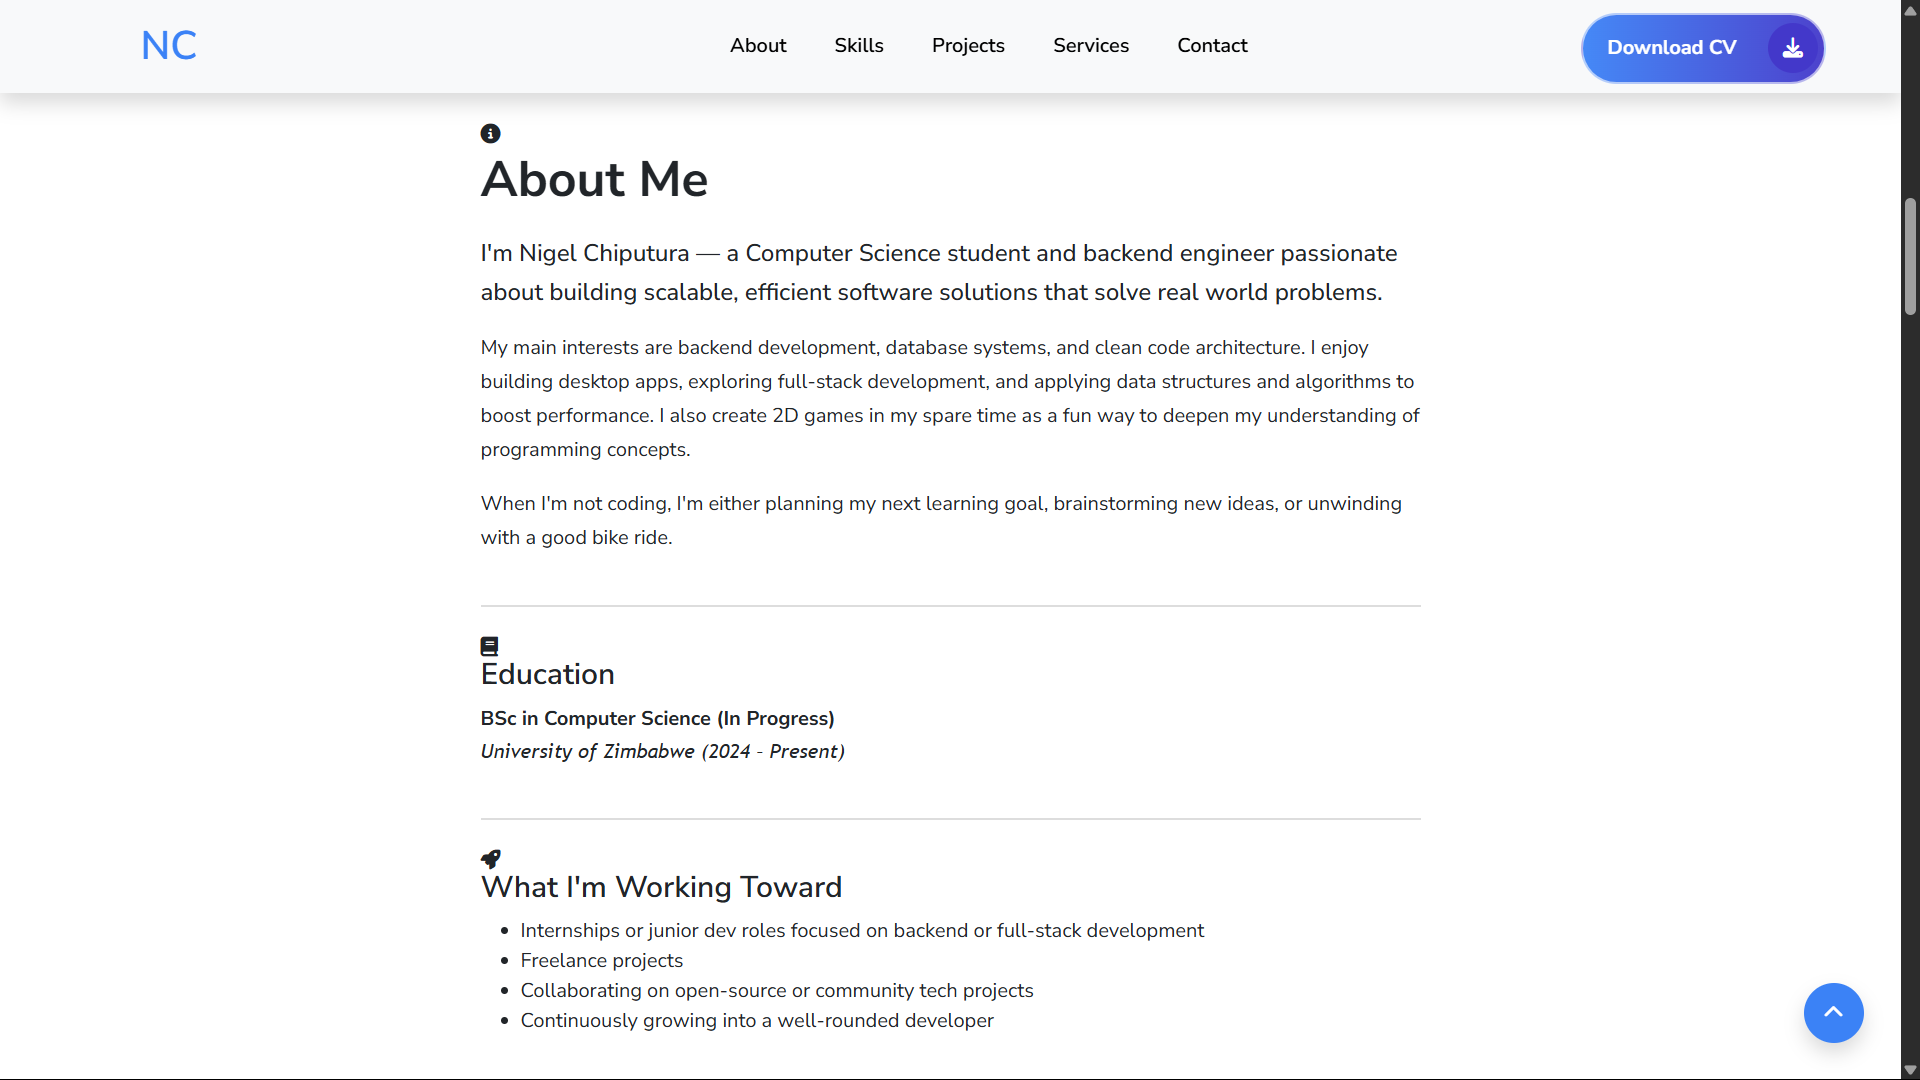Click the Education heading text
Viewport: 1920px width, 1080px height.
(547, 675)
